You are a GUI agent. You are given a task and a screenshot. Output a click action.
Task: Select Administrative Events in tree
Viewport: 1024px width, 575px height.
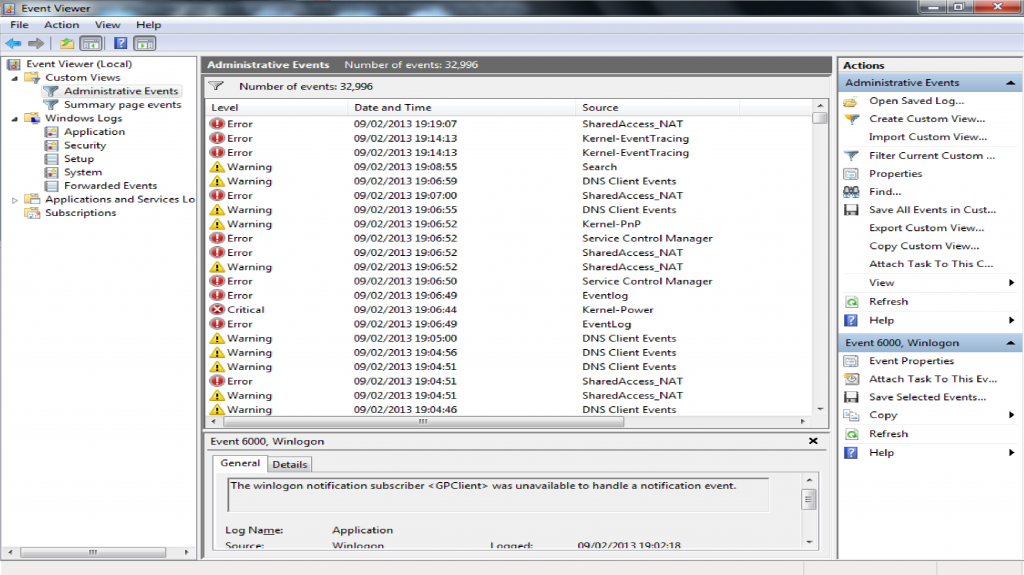[x=121, y=91]
